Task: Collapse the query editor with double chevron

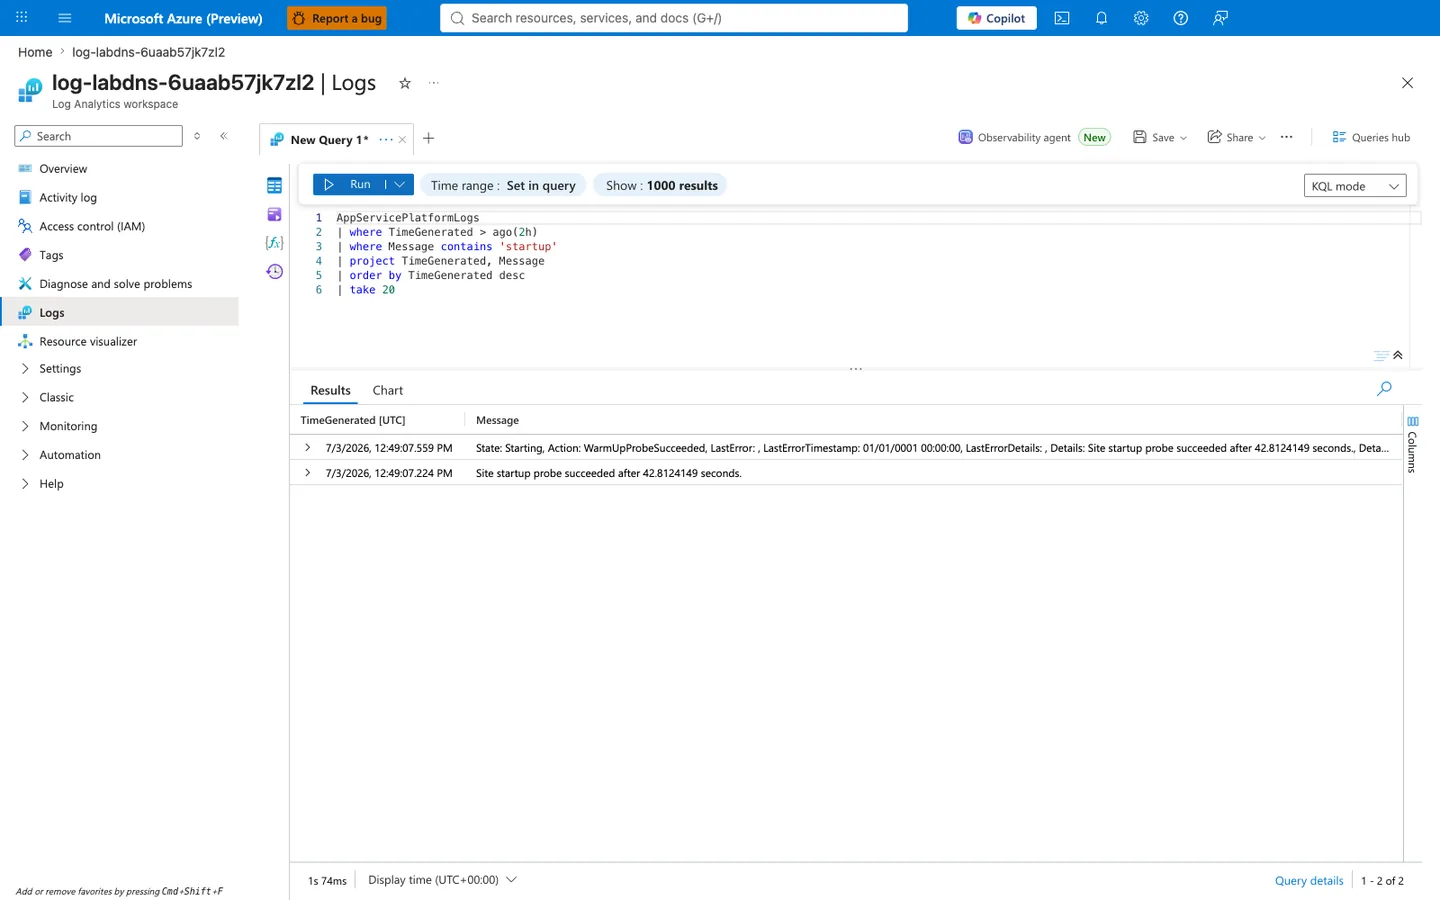Action: click(1398, 356)
